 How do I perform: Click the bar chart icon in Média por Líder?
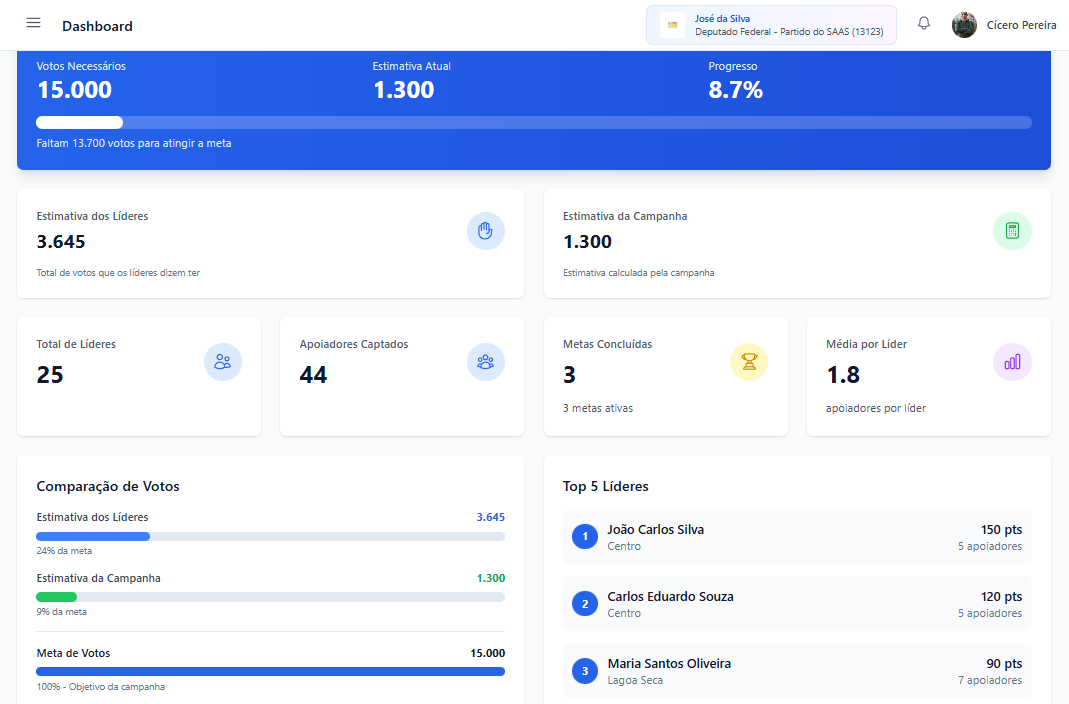click(x=1012, y=362)
